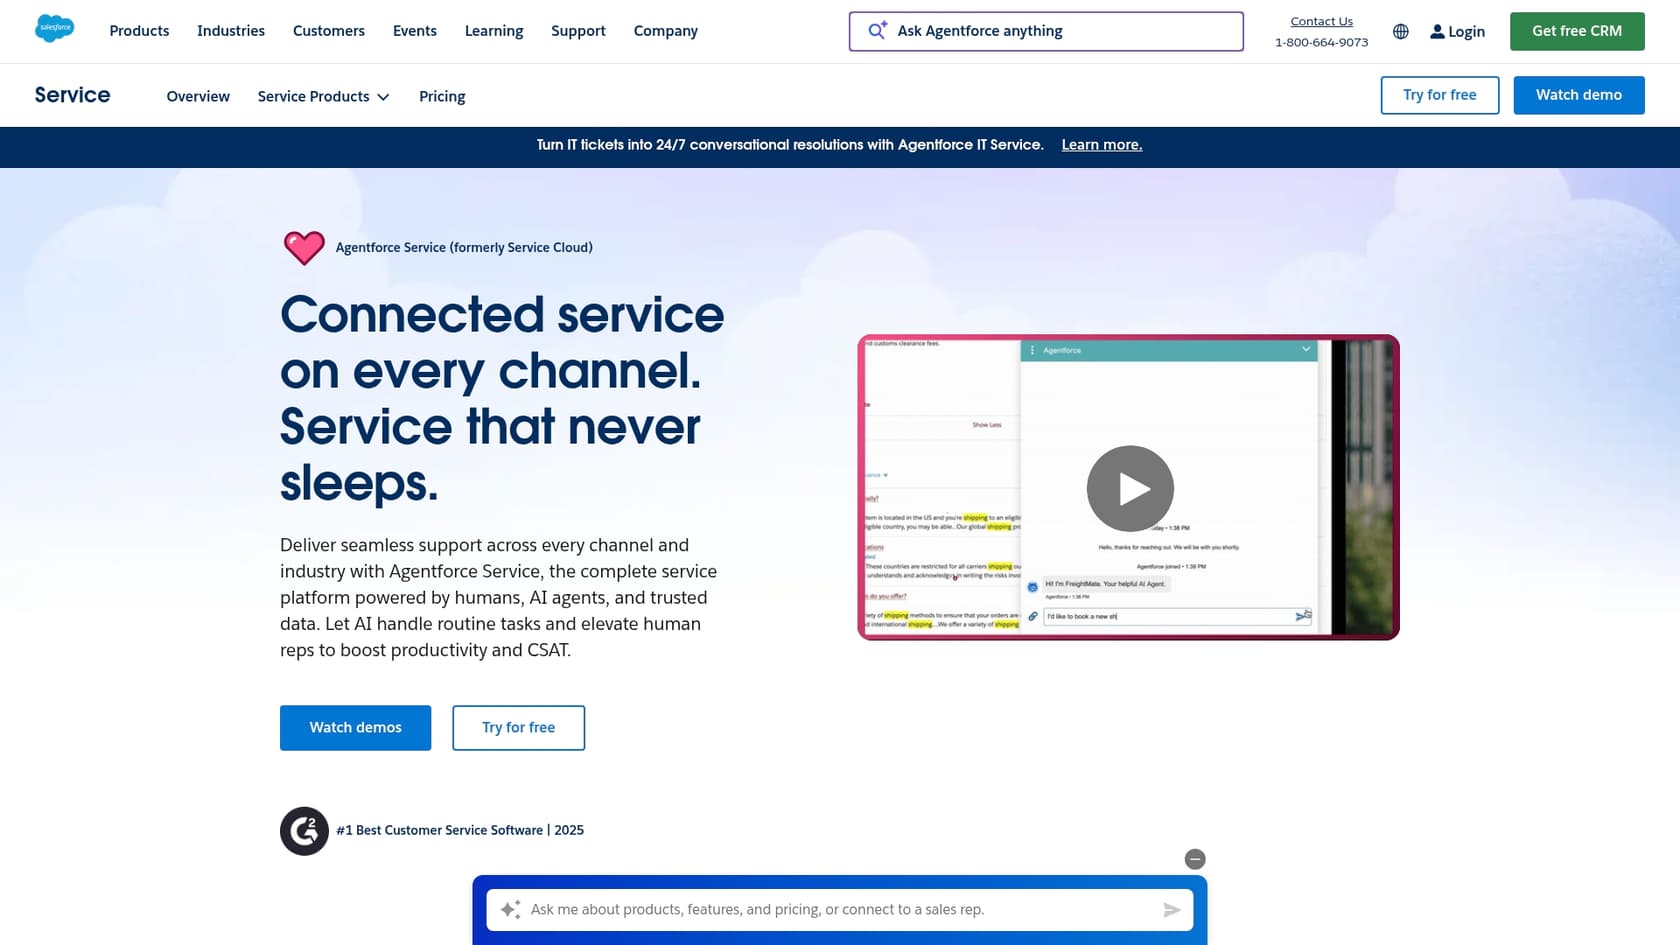Image resolution: width=1680 pixels, height=945 pixels.
Task: Open the language selector globe icon
Action: [1400, 31]
